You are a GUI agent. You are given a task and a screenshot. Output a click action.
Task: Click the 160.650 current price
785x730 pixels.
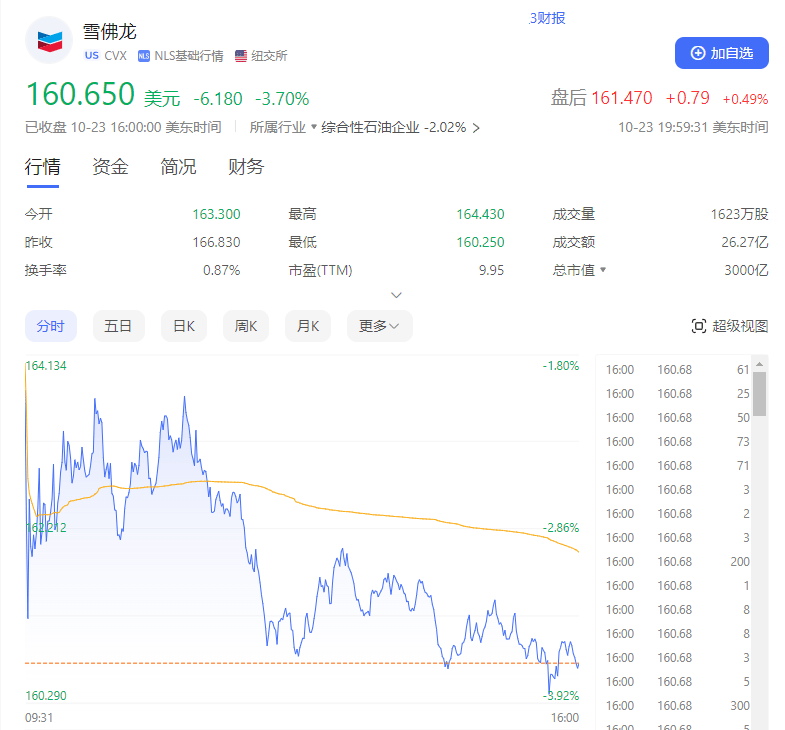tap(80, 94)
